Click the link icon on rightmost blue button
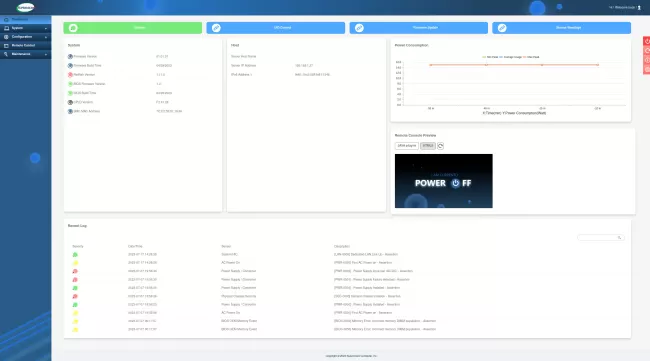650x361 pixels. (502, 28)
